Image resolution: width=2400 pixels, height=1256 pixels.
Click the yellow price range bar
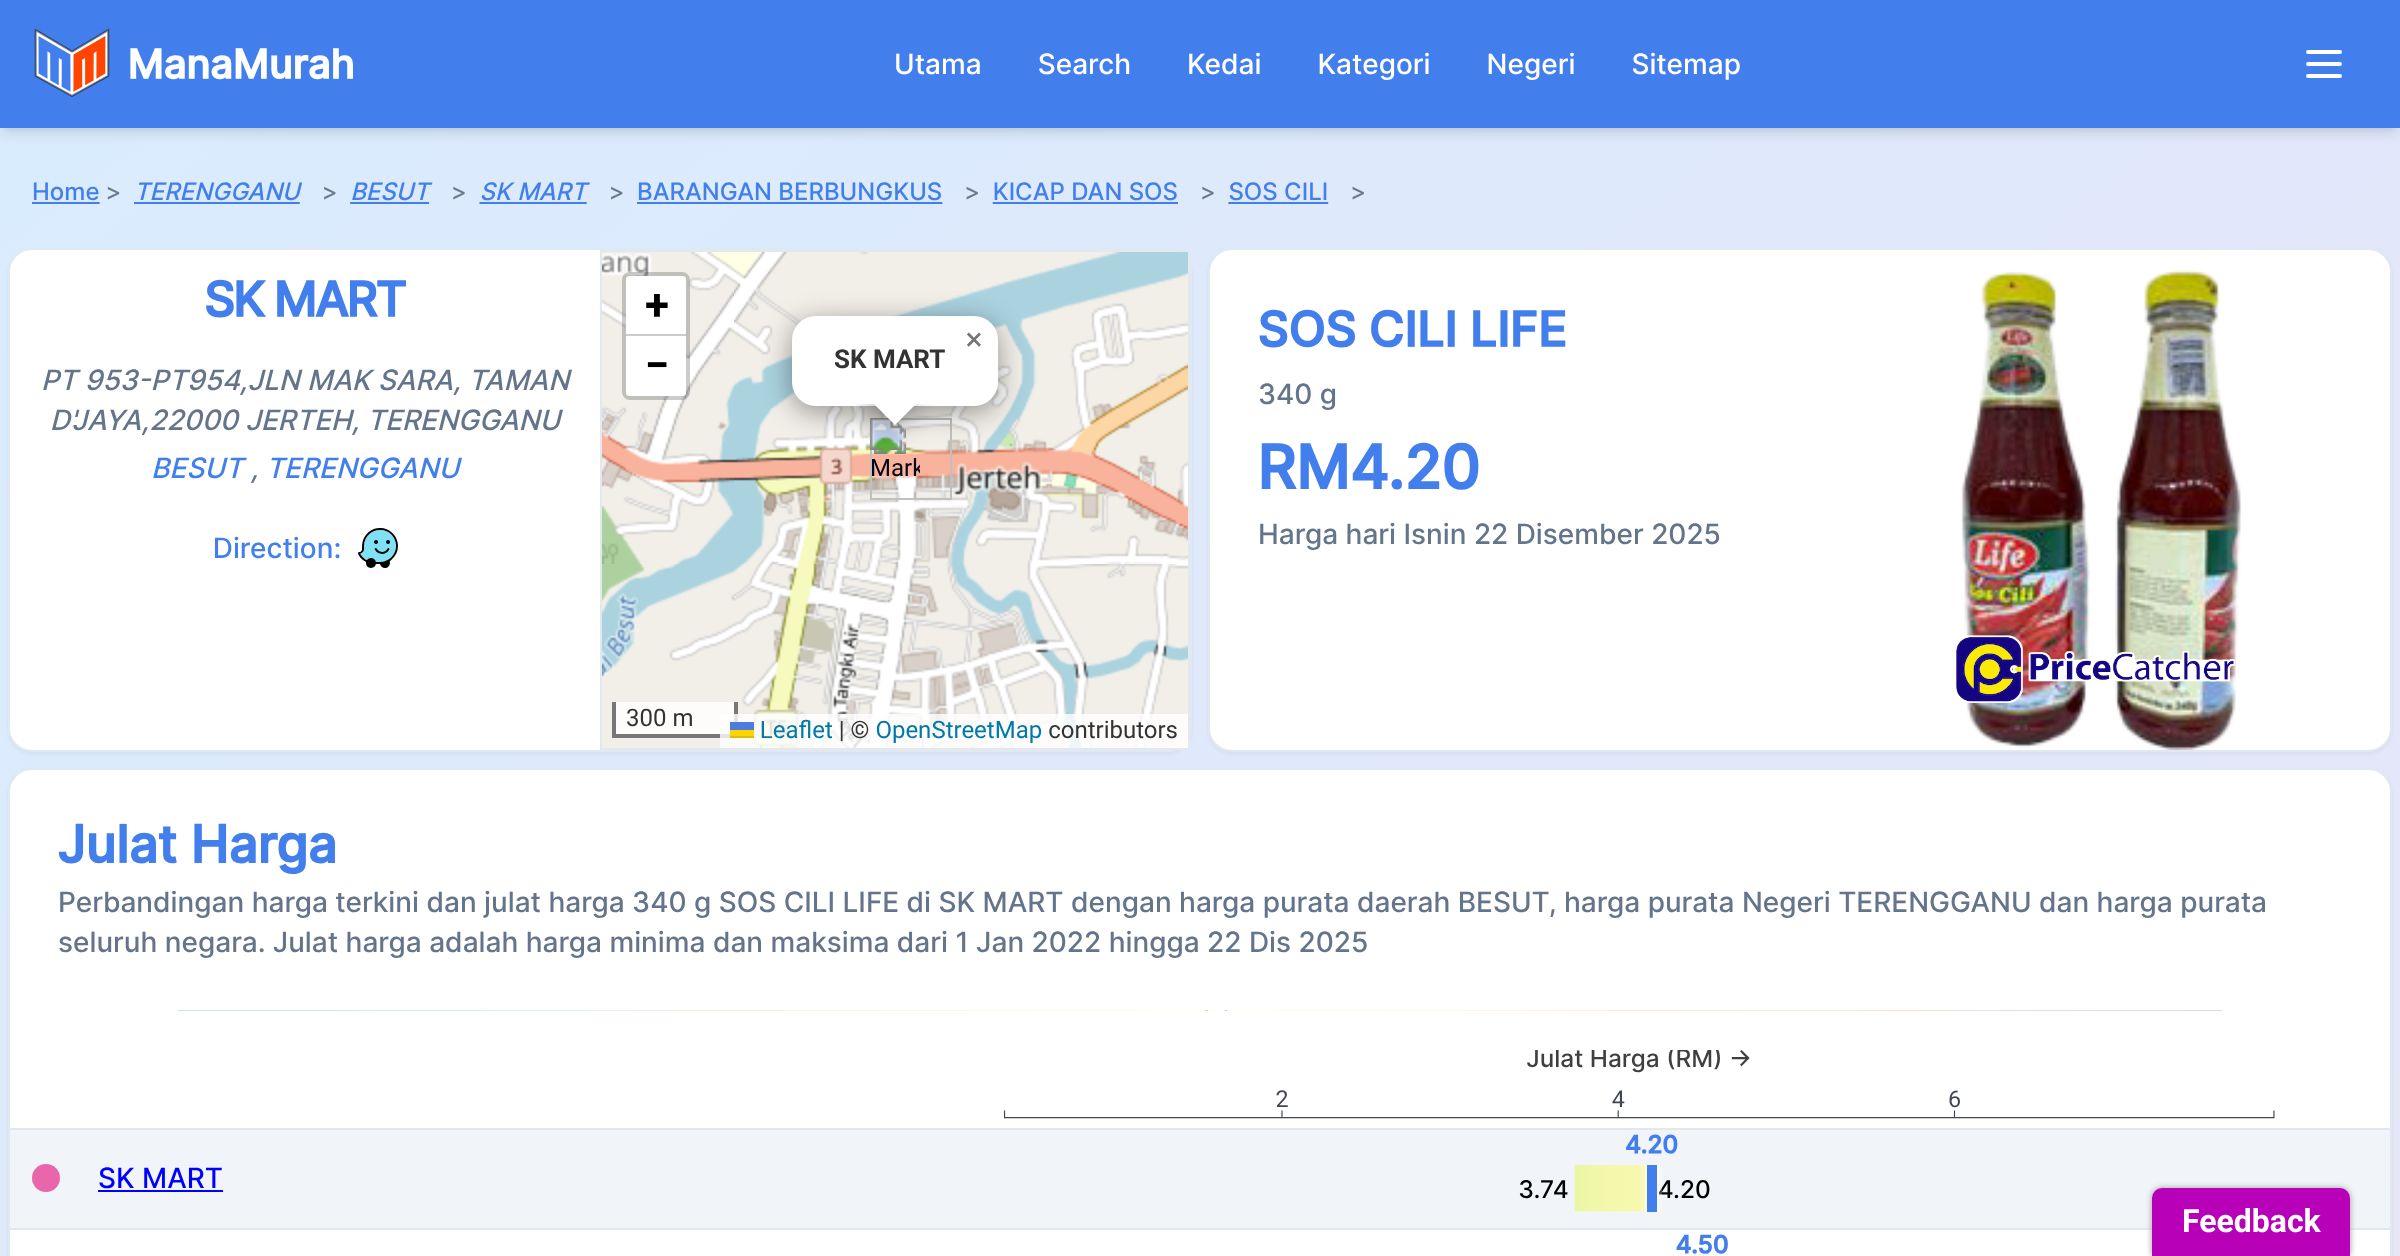(1609, 1189)
